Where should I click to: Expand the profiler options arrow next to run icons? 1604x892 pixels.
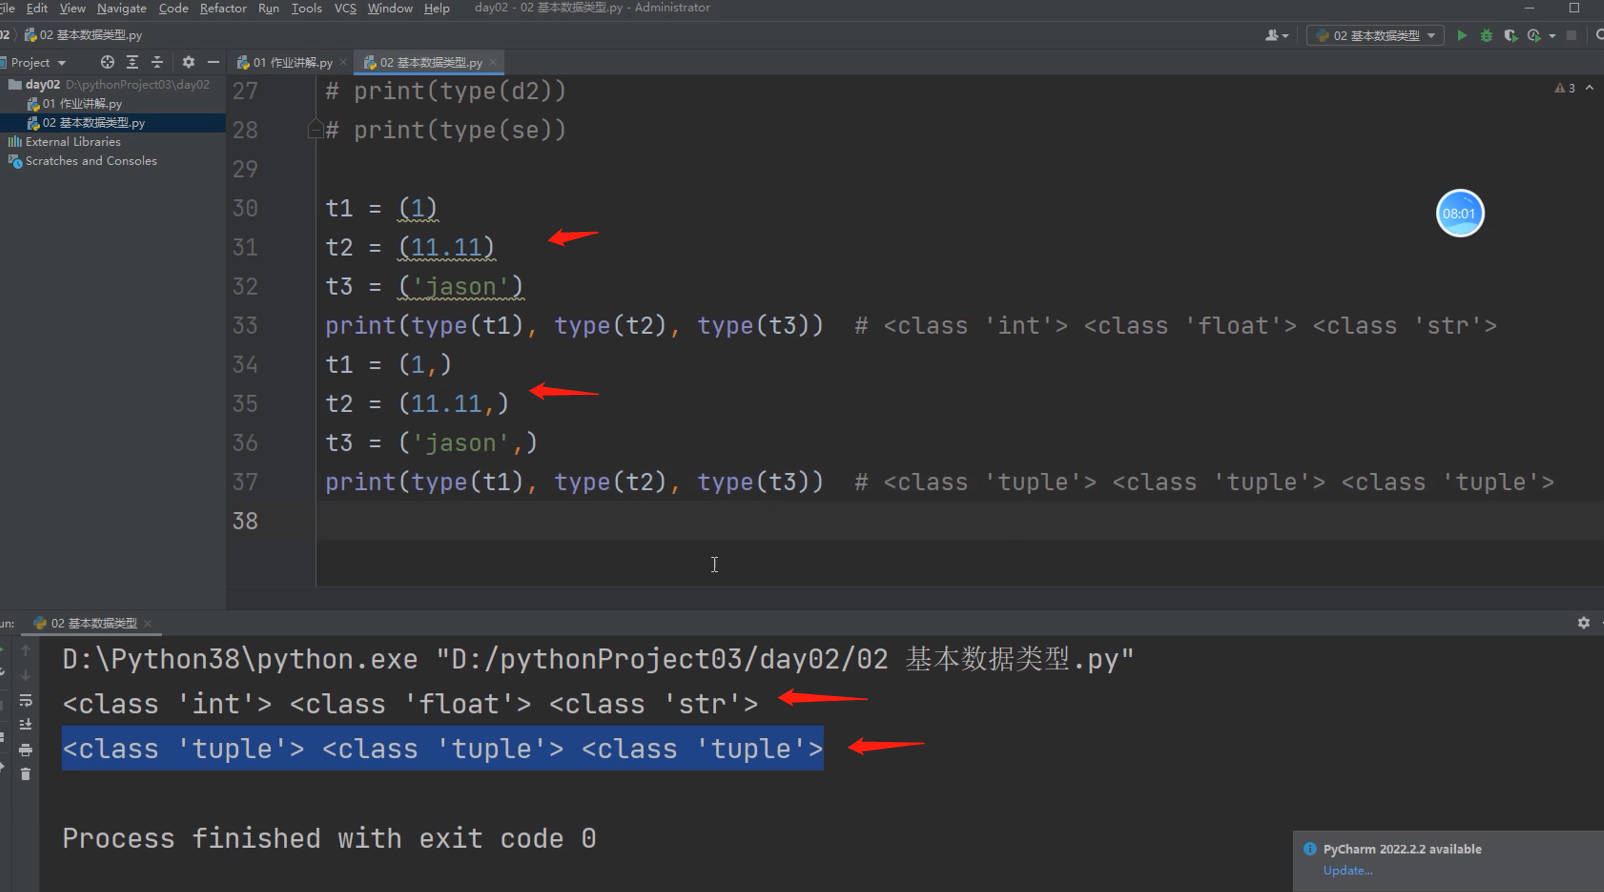1552,36
